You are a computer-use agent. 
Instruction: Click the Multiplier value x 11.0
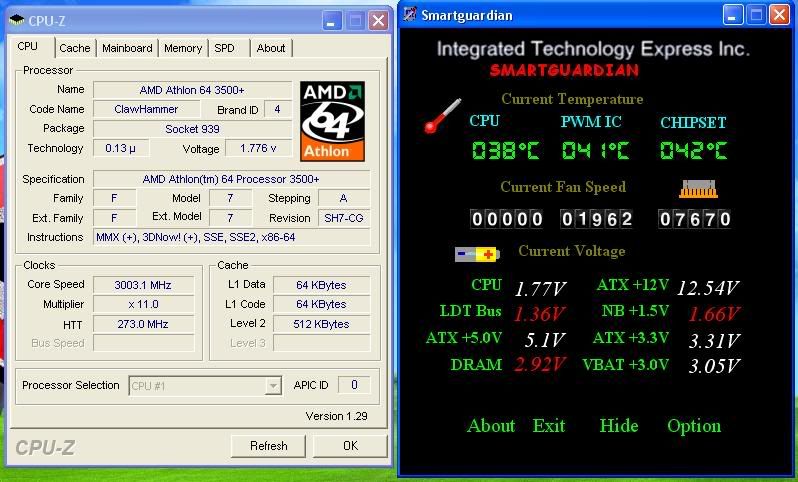(143, 304)
